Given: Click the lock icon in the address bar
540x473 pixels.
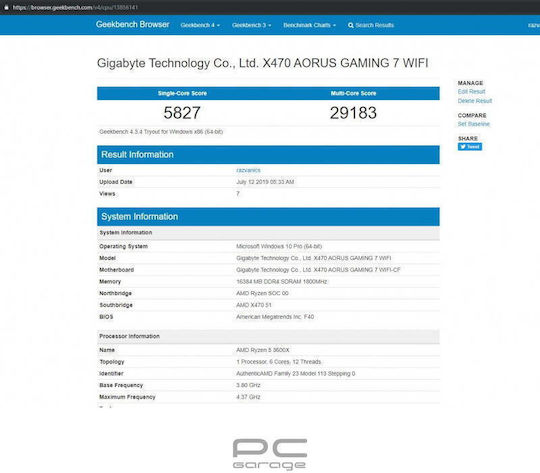Looking at the screenshot, I should click(x=6, y=7).
